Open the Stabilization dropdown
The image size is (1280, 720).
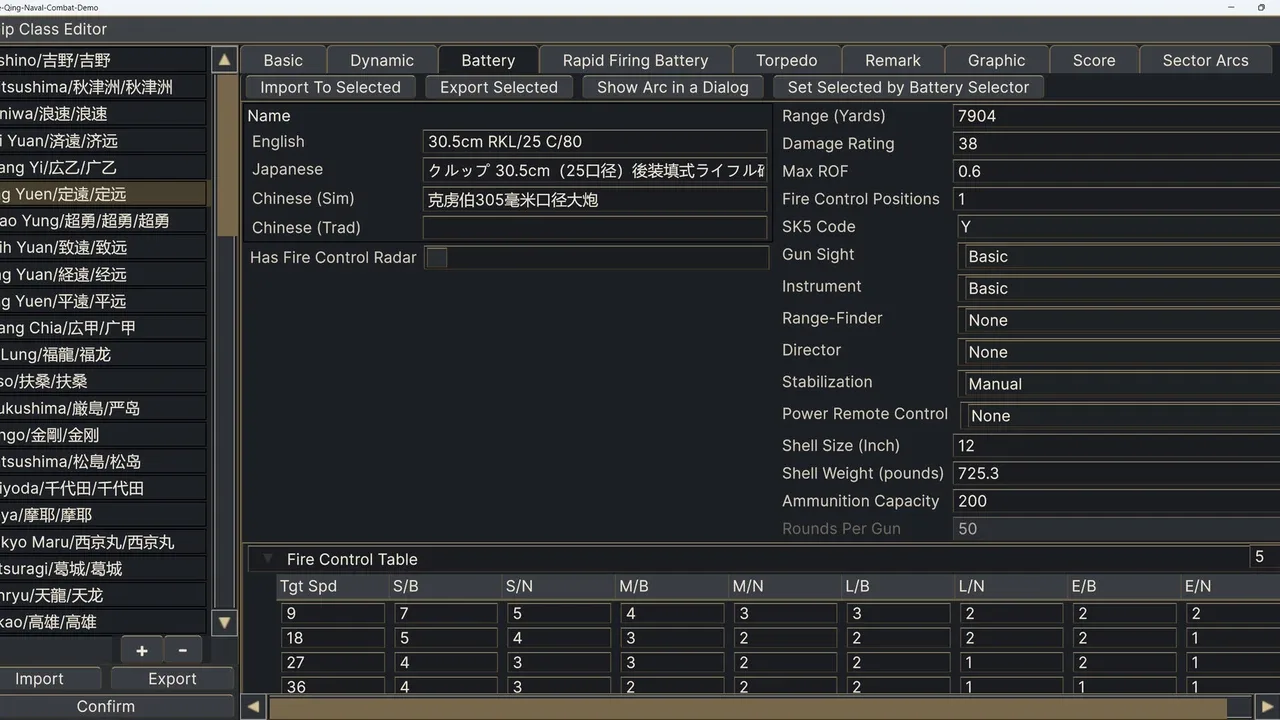pos(1119,385)
